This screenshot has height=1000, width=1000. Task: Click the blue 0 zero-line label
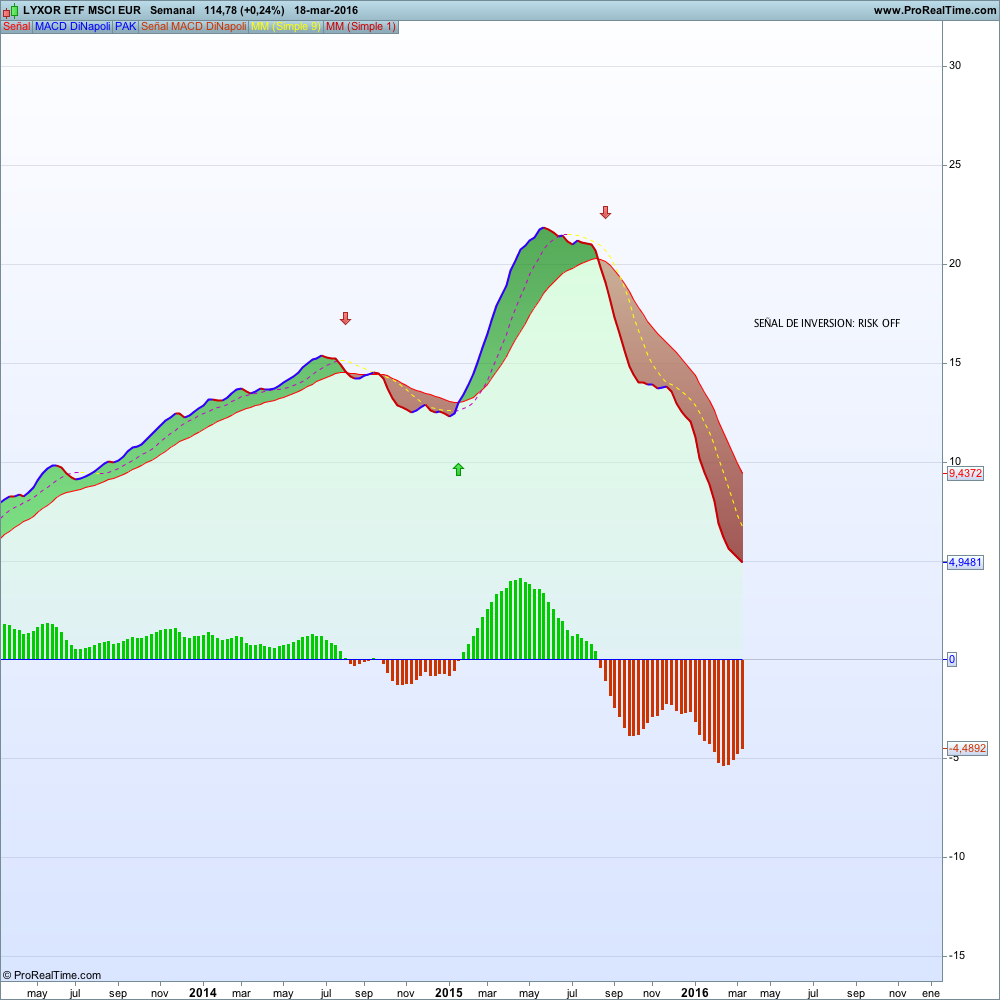tap(952, 659)
